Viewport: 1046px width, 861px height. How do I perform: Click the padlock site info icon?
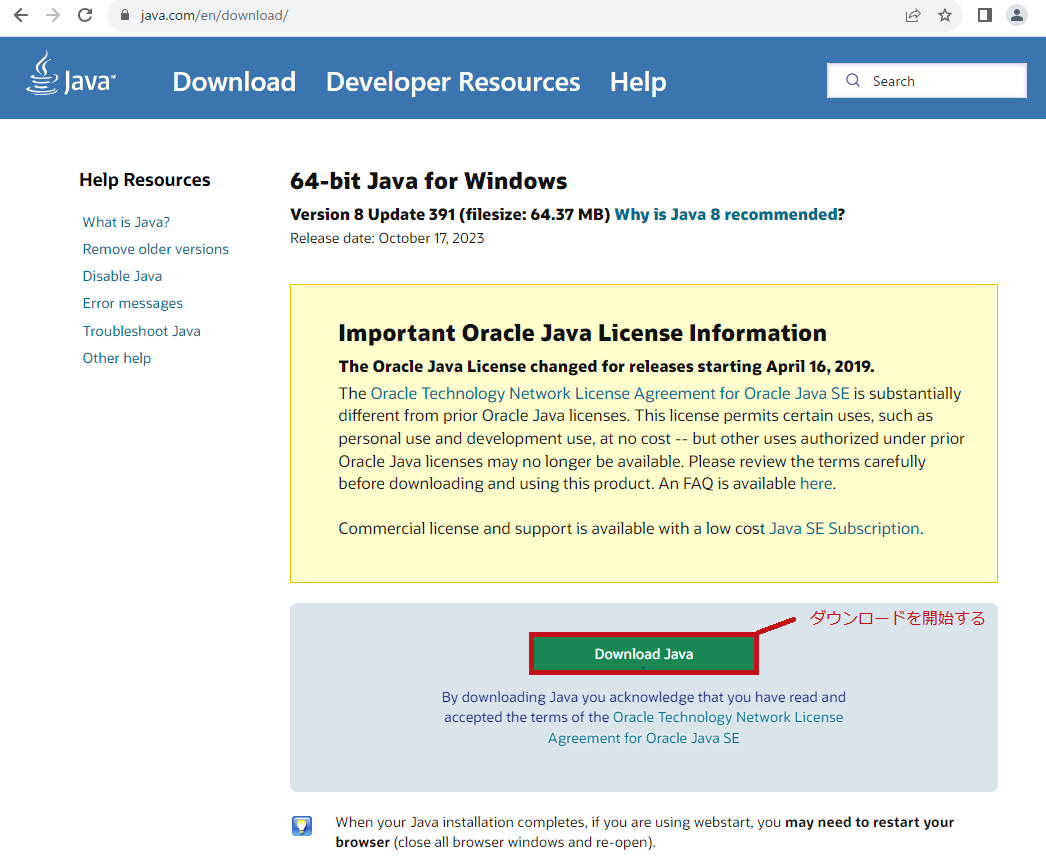(125, 15)
